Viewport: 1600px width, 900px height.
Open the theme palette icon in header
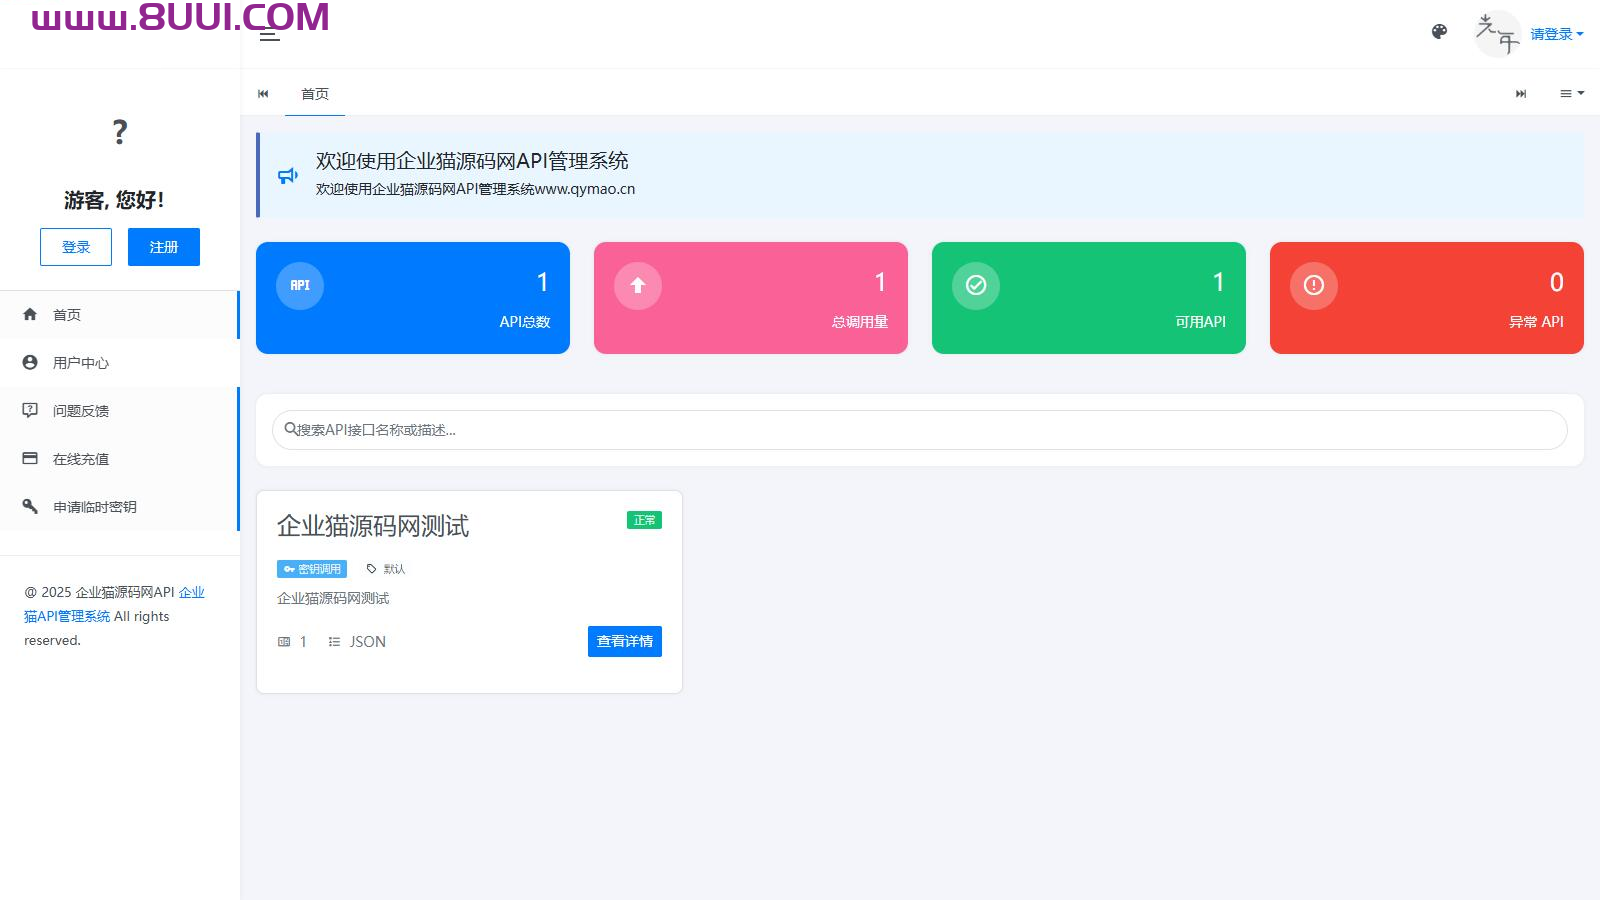click(1438, 32)
